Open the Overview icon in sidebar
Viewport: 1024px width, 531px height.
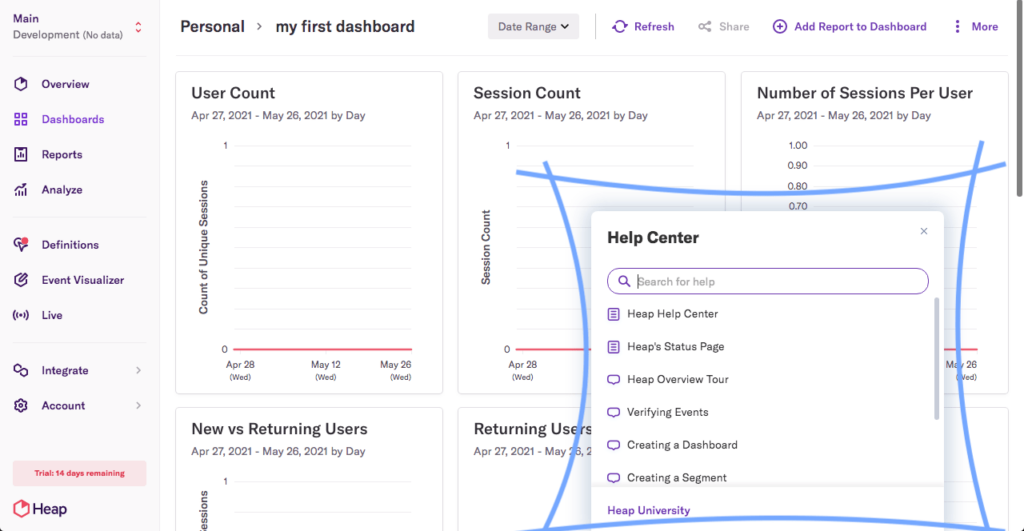coord(21,84)
